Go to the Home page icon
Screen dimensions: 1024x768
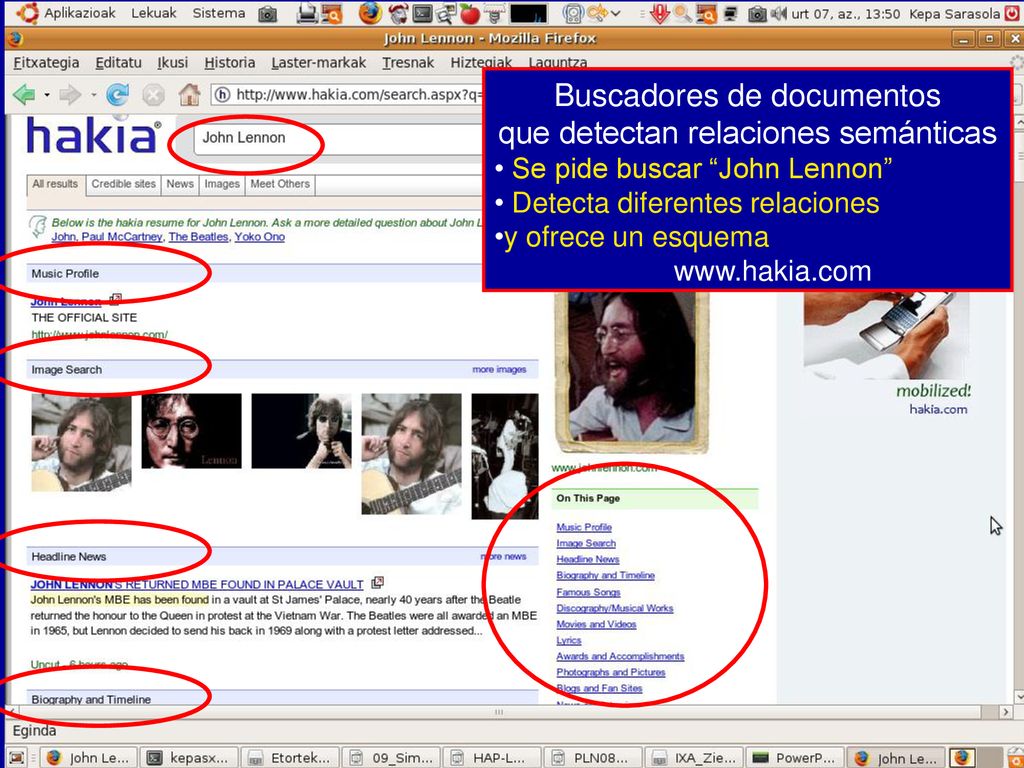[189, 95]
